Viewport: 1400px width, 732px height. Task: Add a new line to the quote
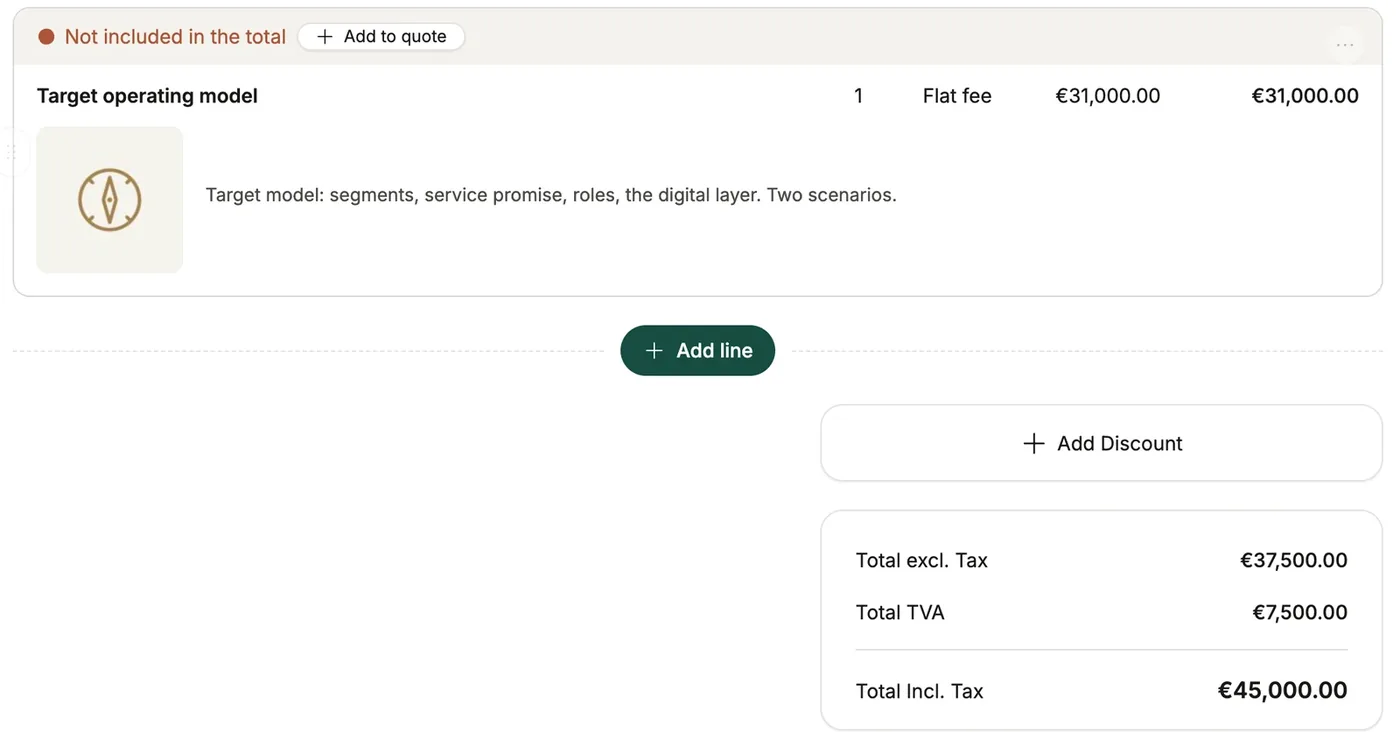click(x=698, y=351)
